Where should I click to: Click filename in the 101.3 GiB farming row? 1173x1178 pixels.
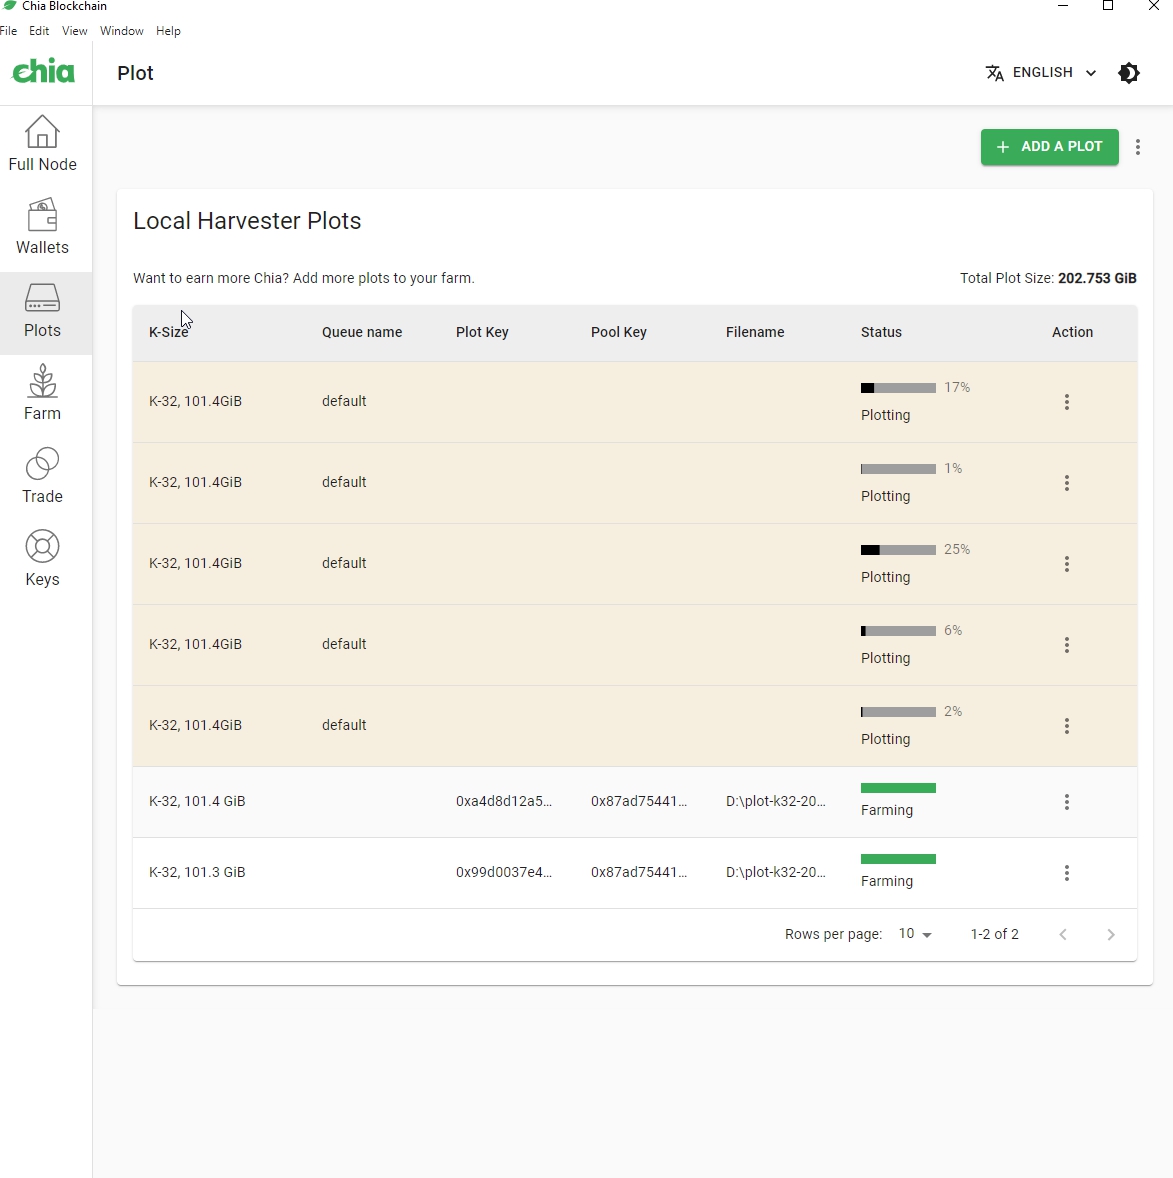(775, 872)
